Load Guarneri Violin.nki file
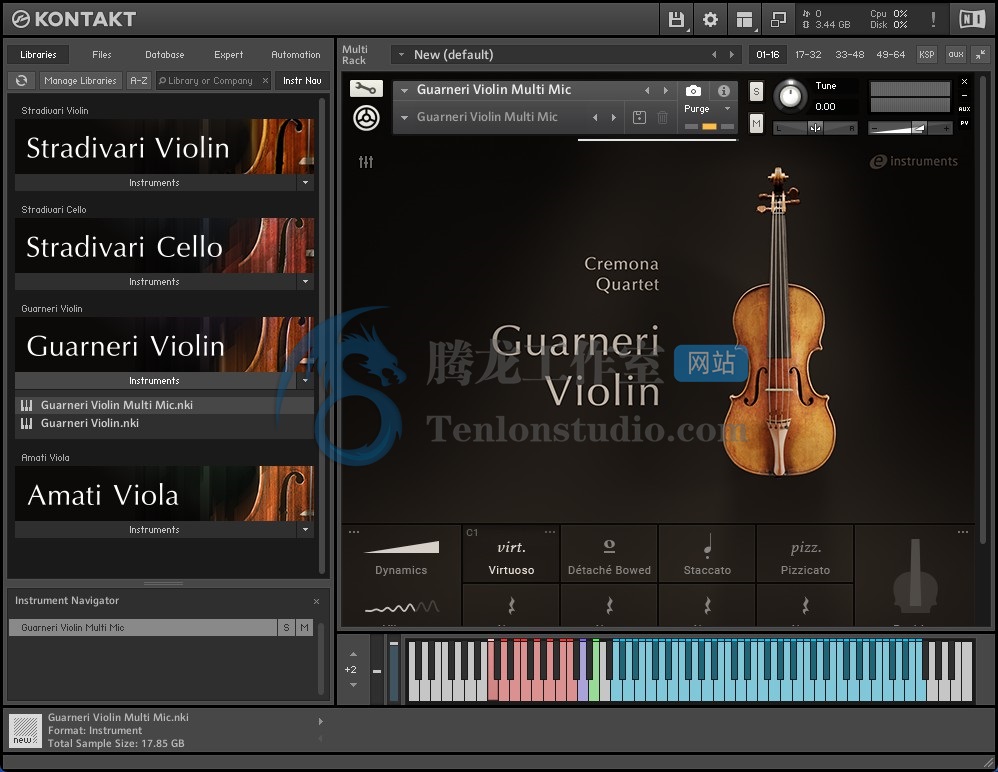 point(164,423)
